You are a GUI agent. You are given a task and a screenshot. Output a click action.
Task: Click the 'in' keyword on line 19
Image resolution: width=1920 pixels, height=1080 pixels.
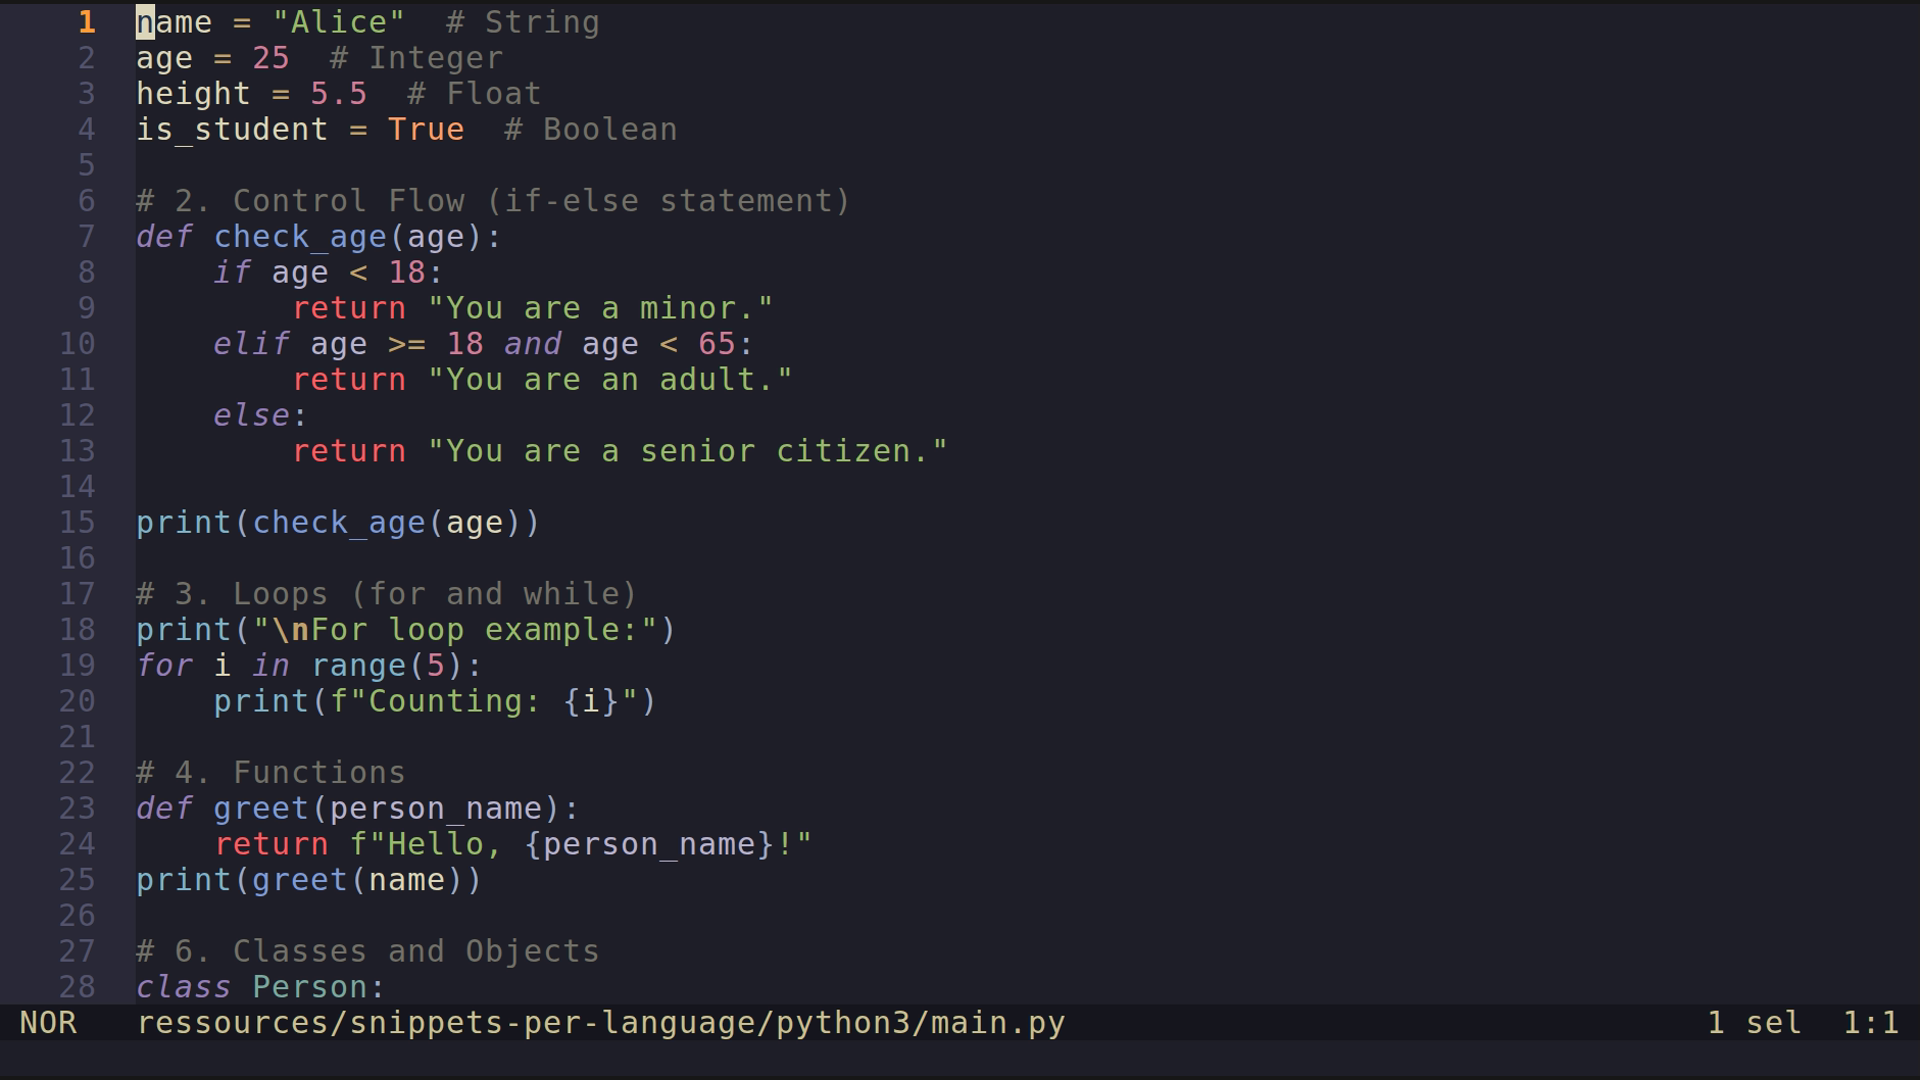coord(271,665)
